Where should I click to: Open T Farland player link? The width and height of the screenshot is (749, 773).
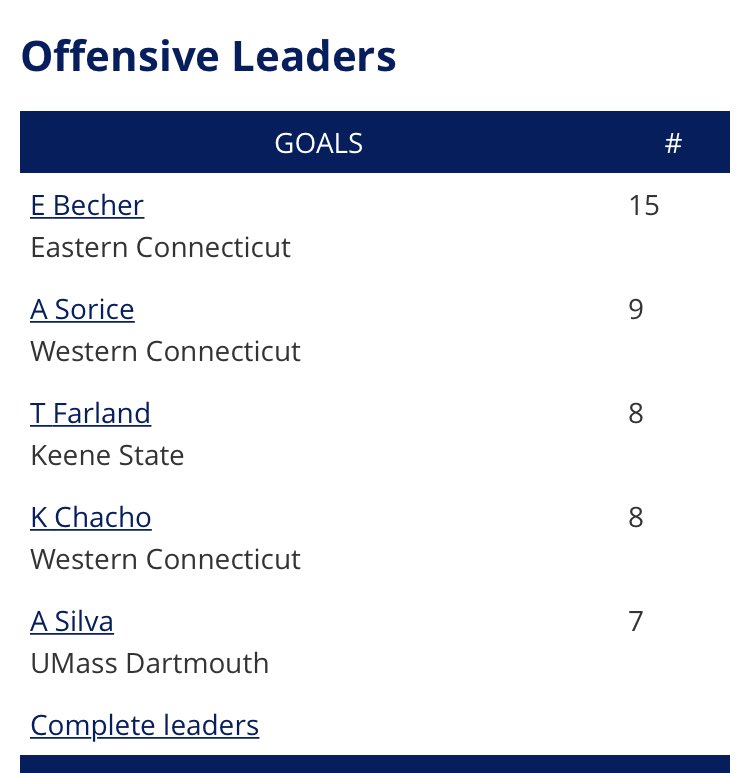point(91,413)
